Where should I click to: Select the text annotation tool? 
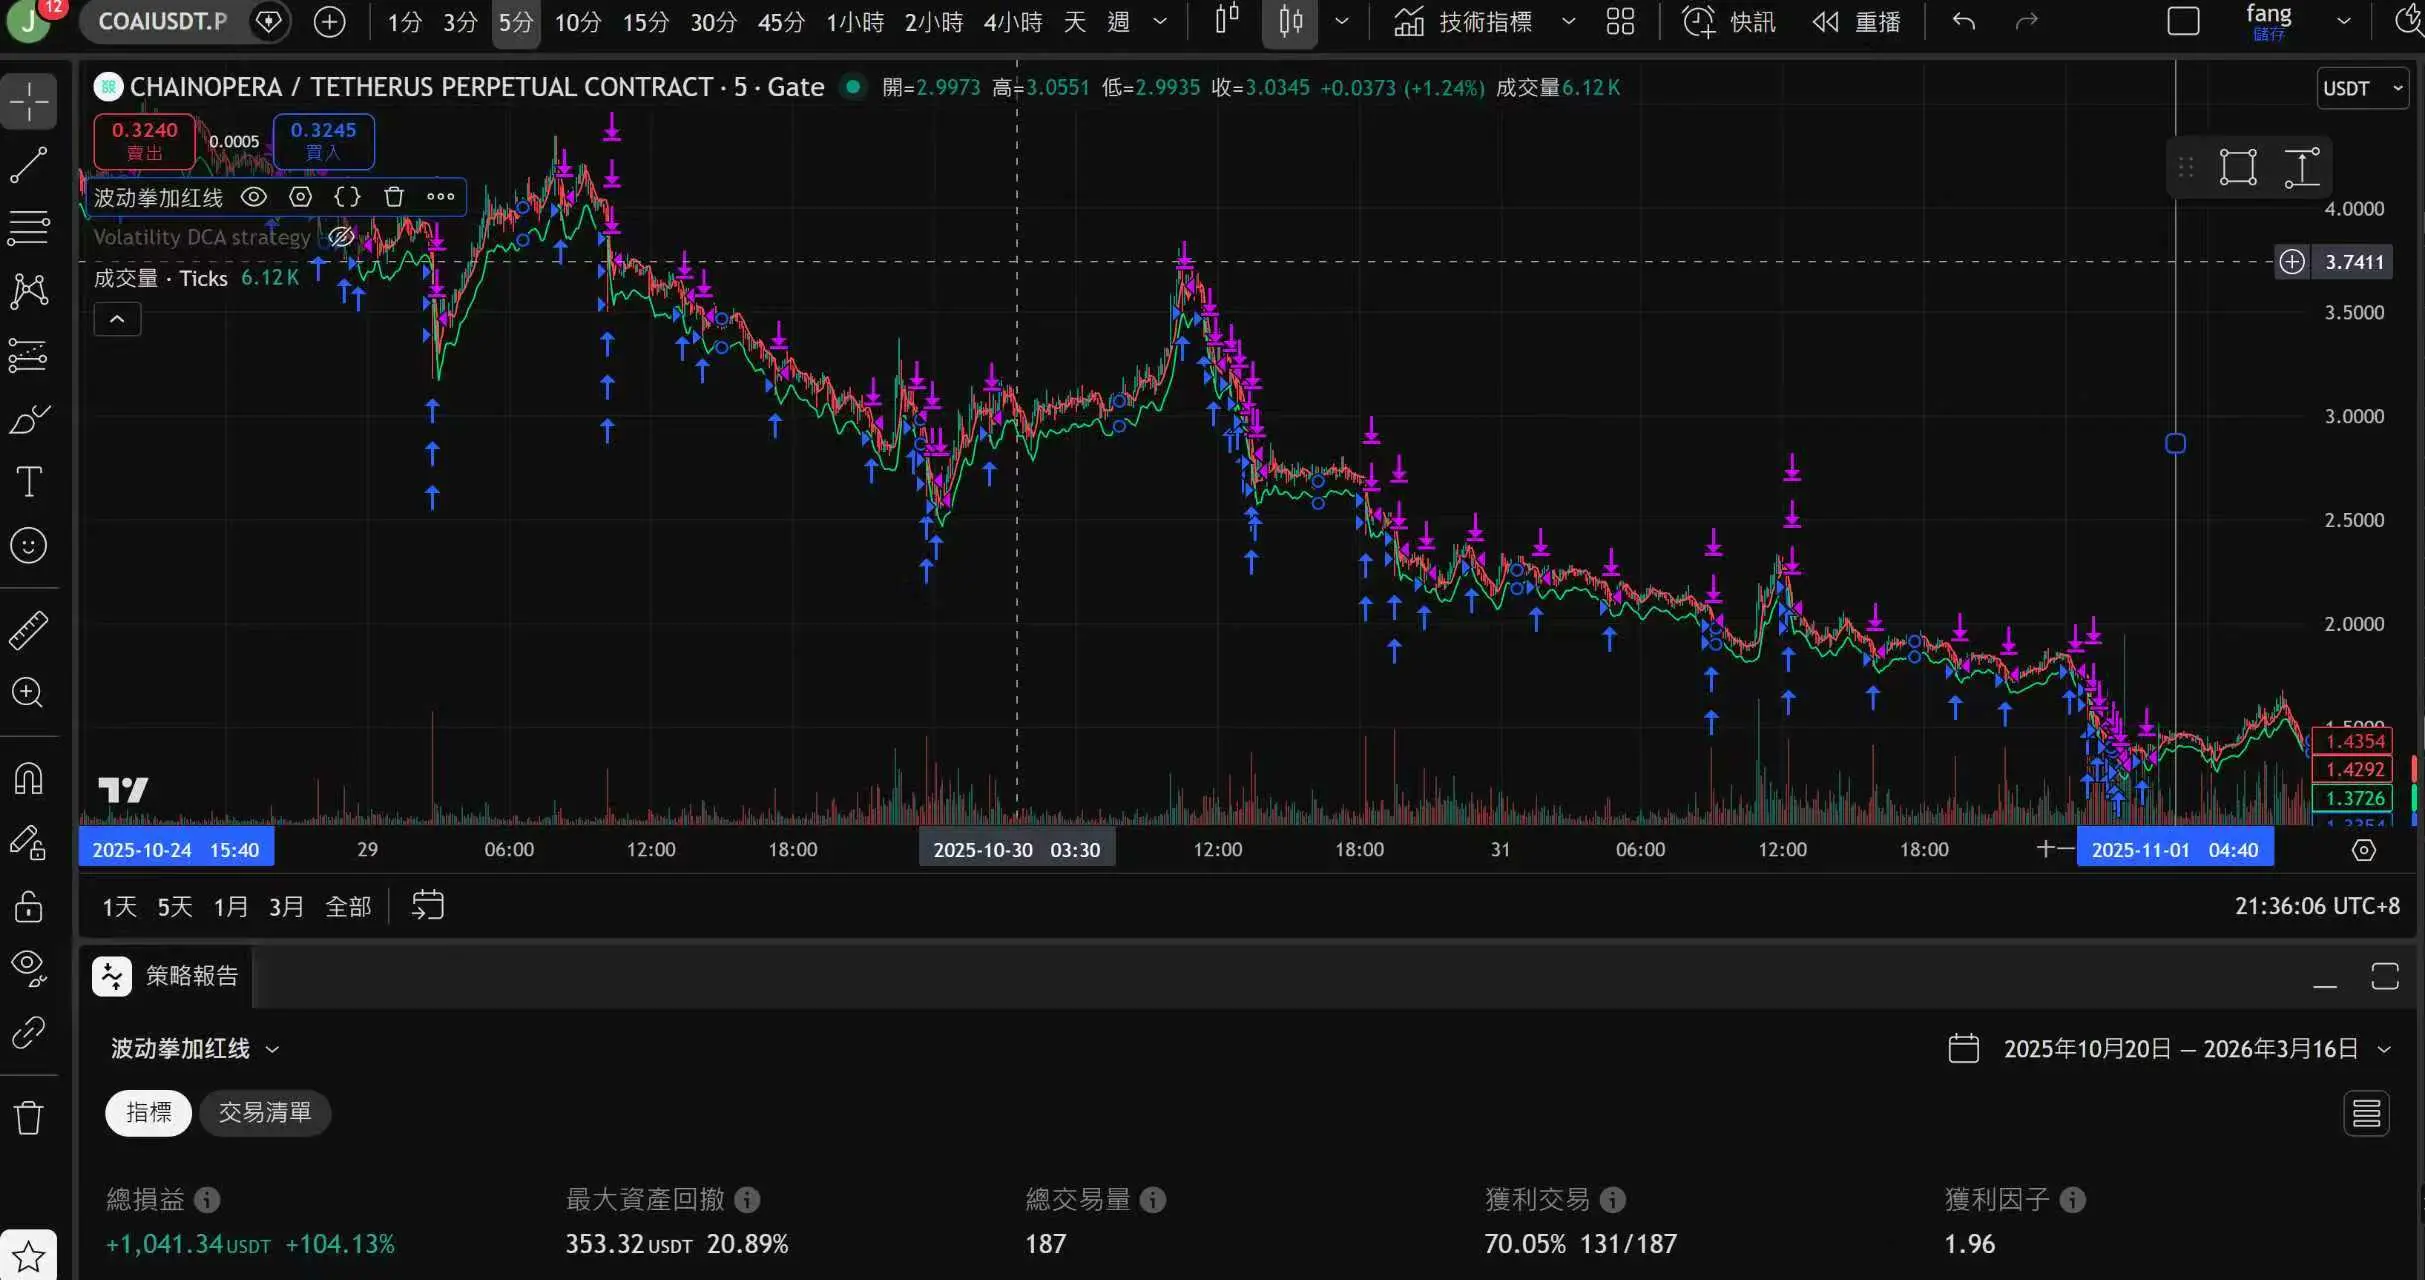[28, 482]
